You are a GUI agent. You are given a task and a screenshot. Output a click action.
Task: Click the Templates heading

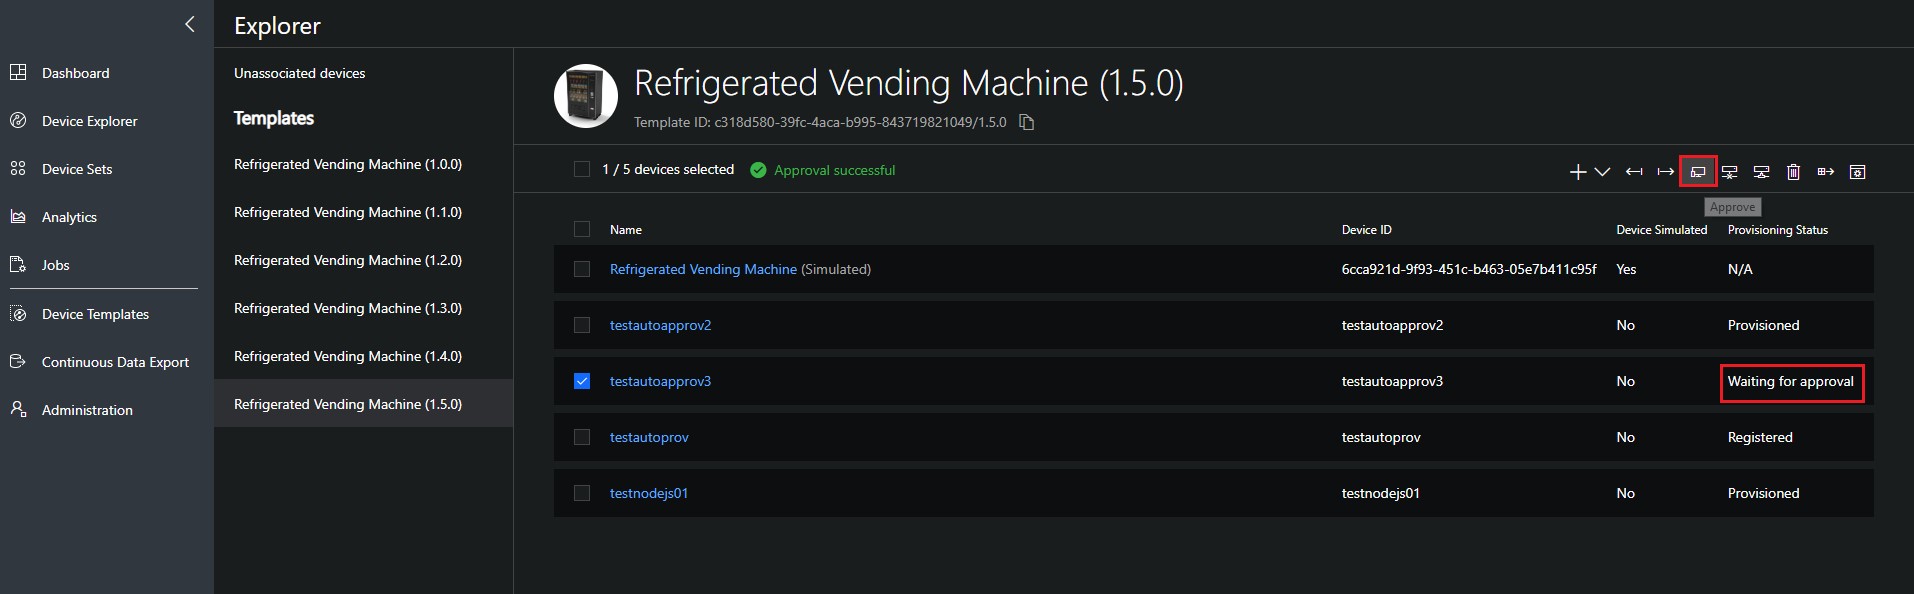(274, 118)
